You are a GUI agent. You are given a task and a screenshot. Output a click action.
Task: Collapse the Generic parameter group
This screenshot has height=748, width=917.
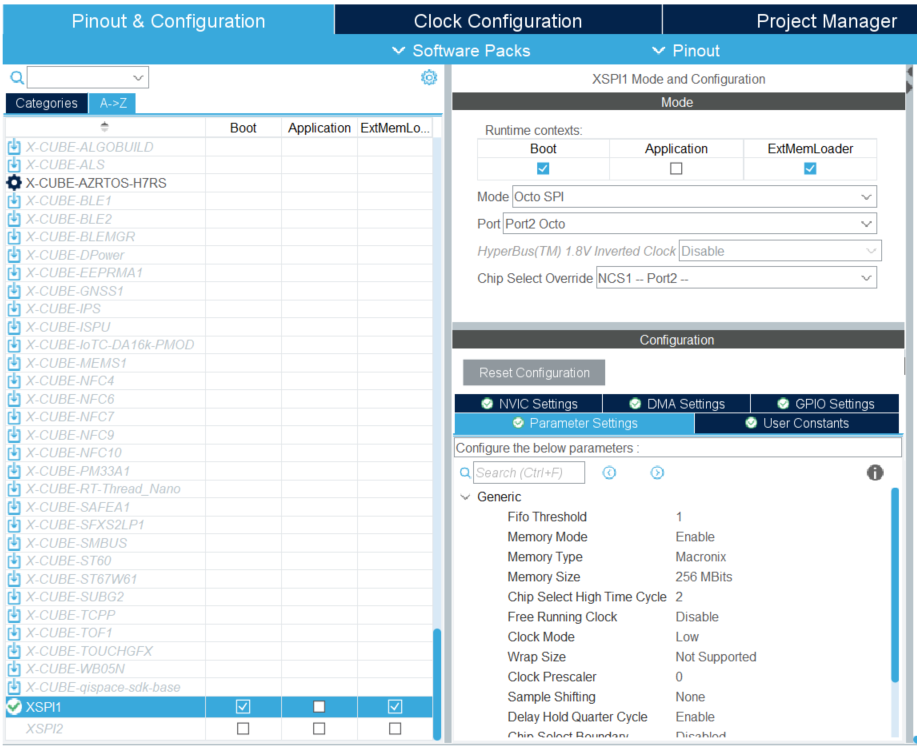point(466,497)
